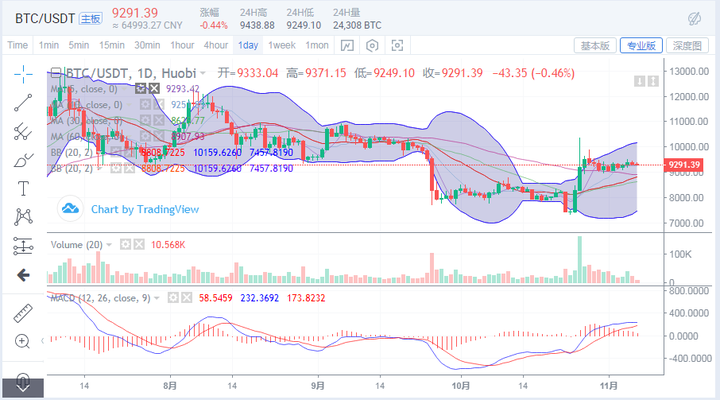
Task: Collapse the chart legend box
Action: point(56,73)
